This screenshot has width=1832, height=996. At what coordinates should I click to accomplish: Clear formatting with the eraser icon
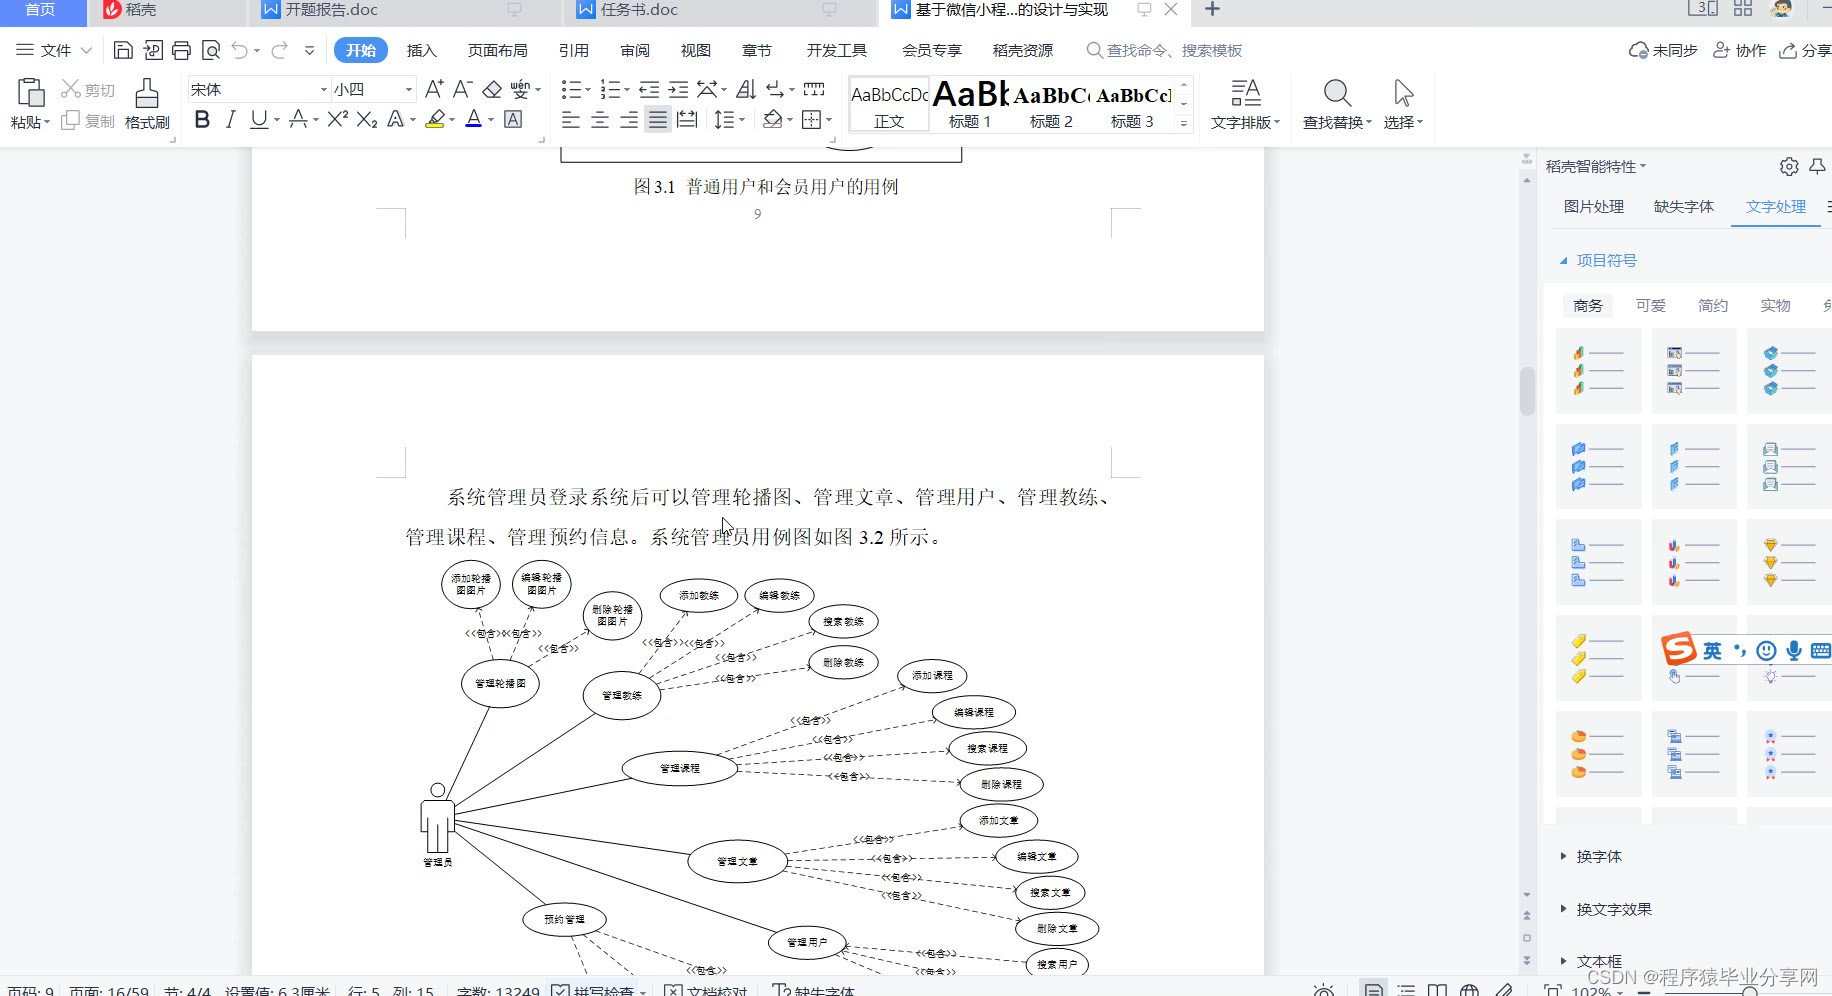[492, 89]
